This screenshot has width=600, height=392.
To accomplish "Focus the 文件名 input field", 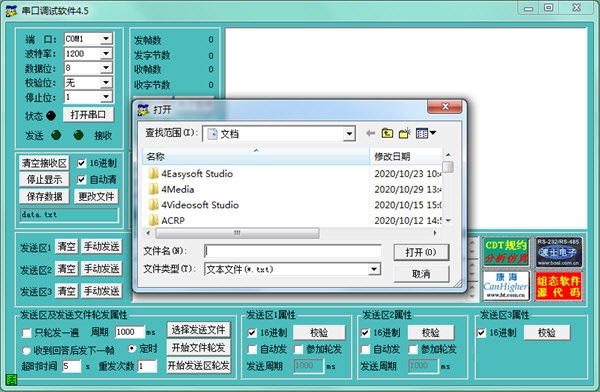I will [x=293, y=252].
